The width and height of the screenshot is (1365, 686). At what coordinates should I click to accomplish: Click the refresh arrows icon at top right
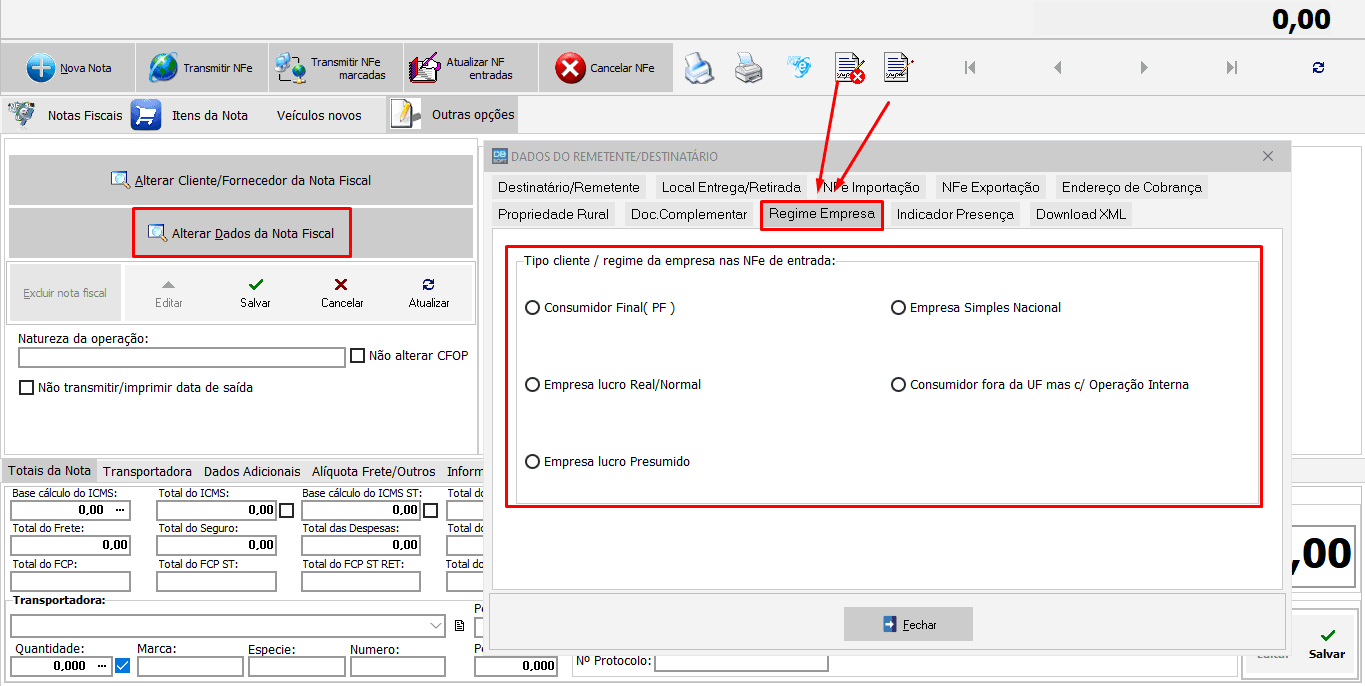(1318, 68)
